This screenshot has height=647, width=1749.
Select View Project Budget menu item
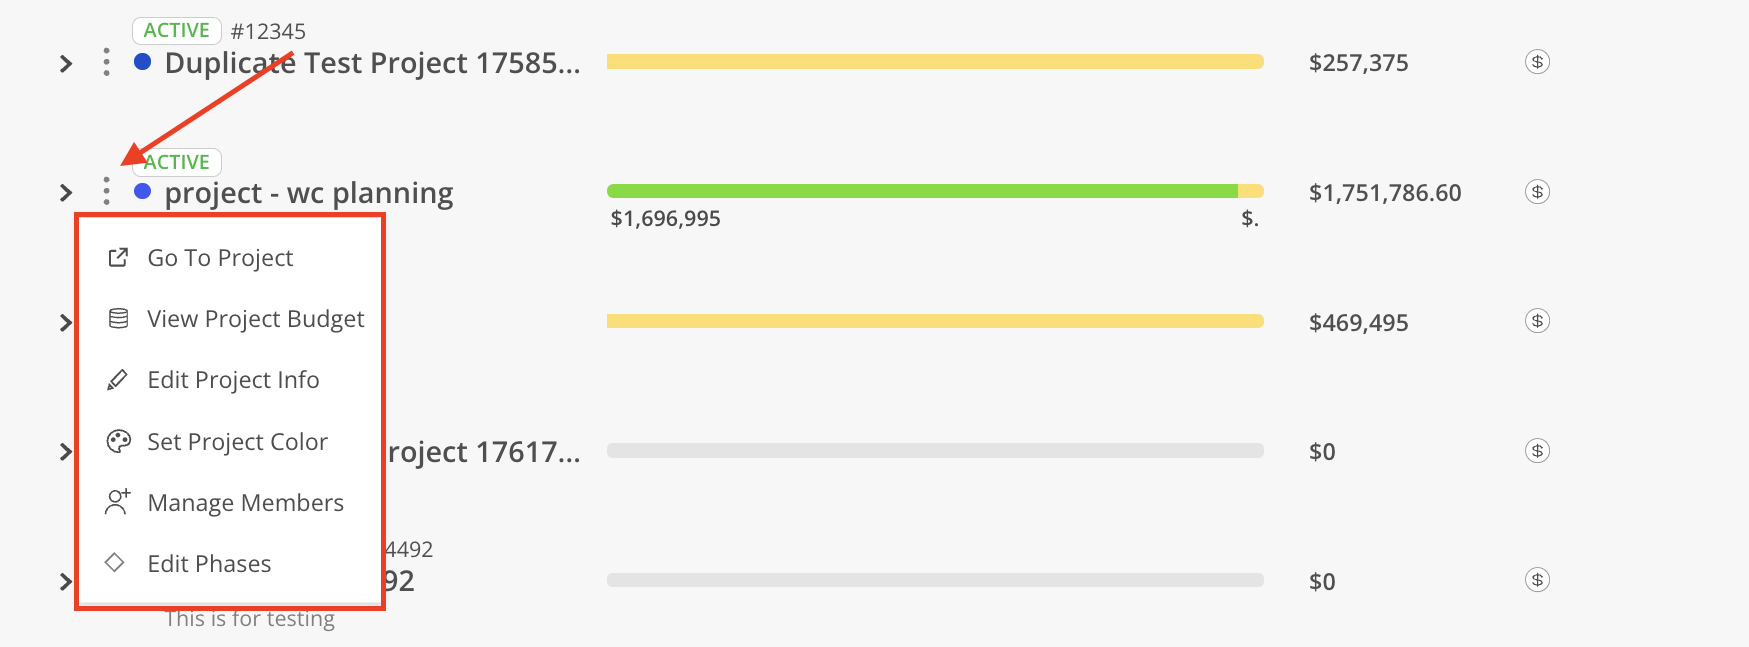point(255,319)
